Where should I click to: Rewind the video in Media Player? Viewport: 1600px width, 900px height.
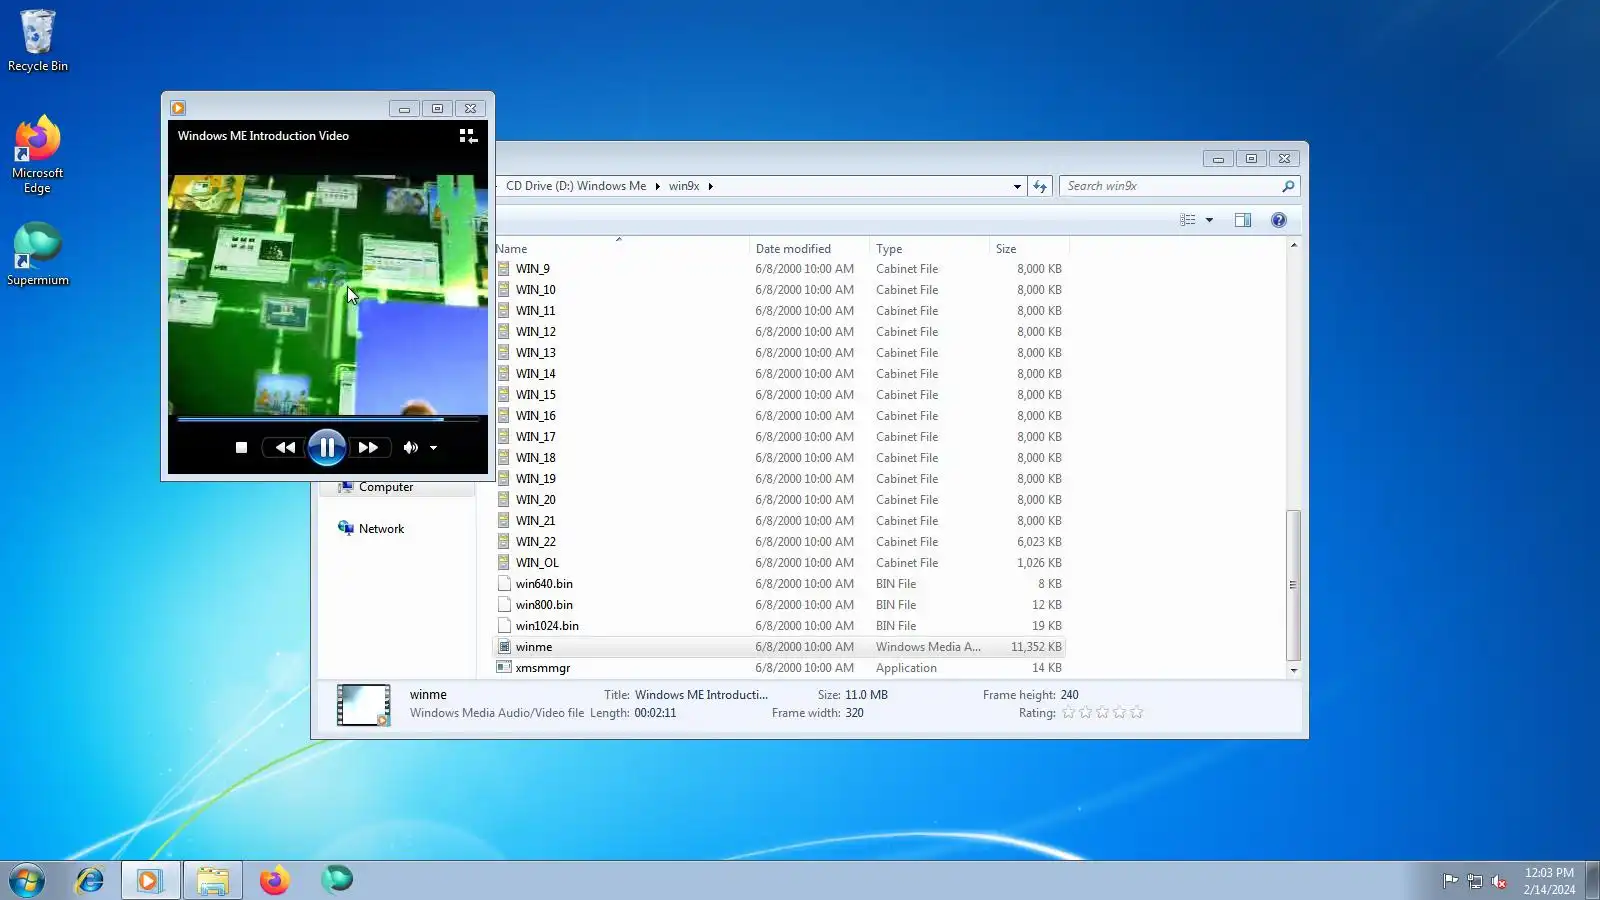point(285,448)
